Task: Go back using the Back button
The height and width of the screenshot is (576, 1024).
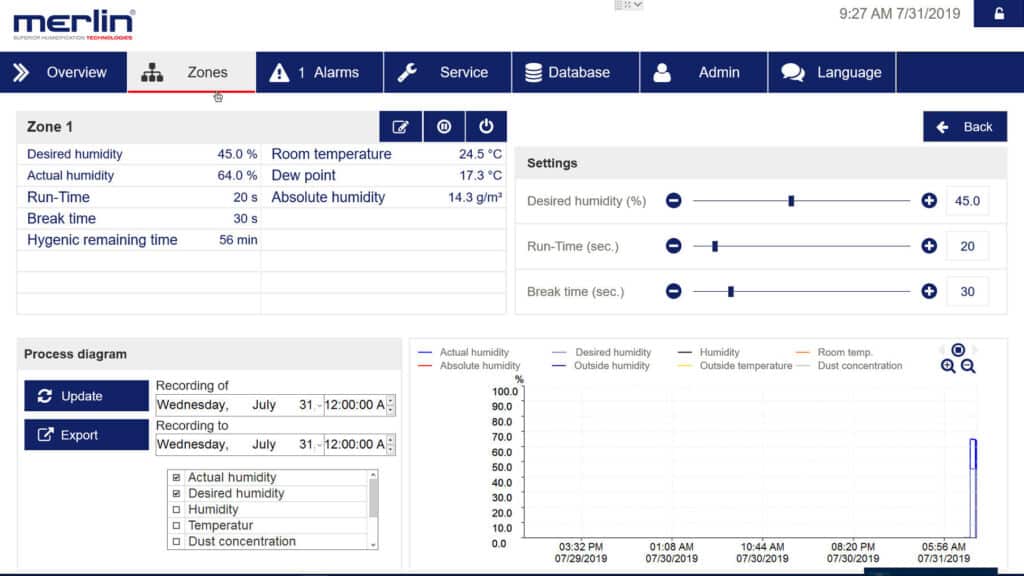Action: pyautogui.click(x=965, y=127)
